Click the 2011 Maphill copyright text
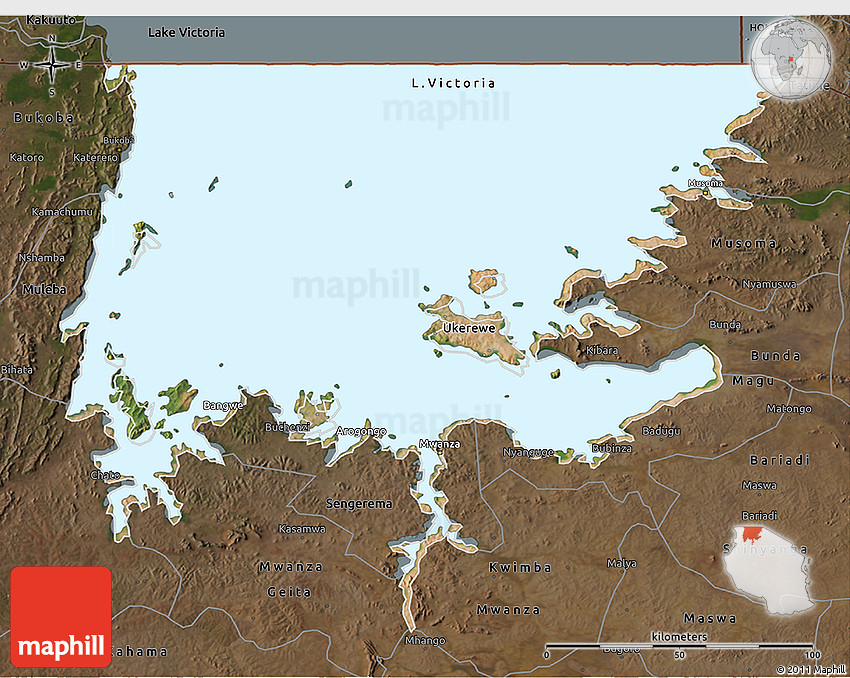This screenshot has width=850, height=678. (810, 669)
